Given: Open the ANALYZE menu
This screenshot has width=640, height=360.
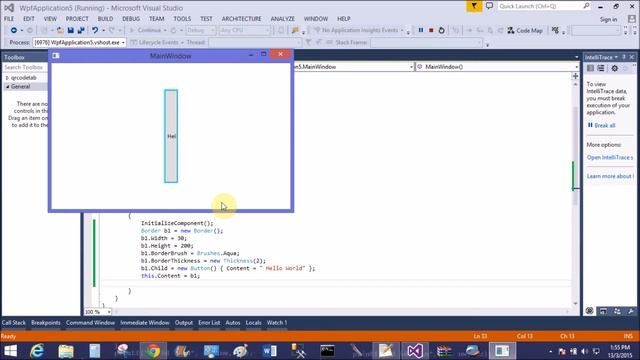Looking at the screenshot, I should pyautogui.click(x=282, y=19).
